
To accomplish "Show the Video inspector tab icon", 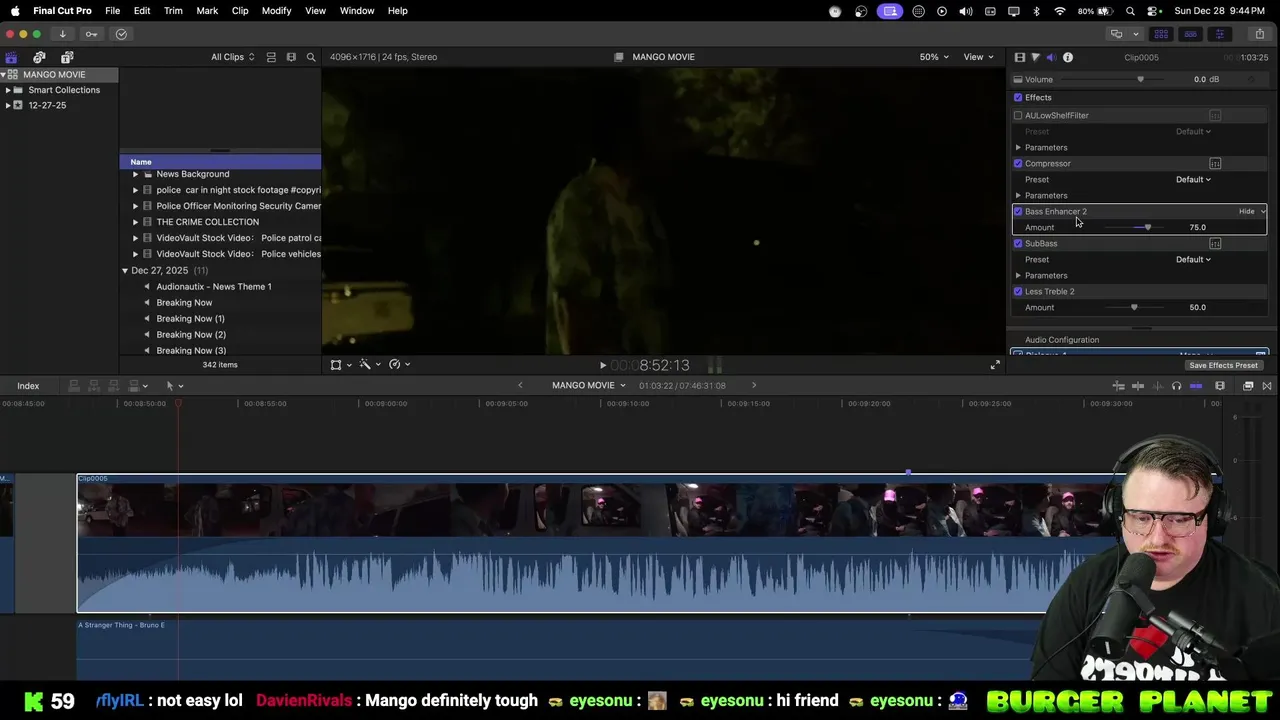I will coord(1019,57).
